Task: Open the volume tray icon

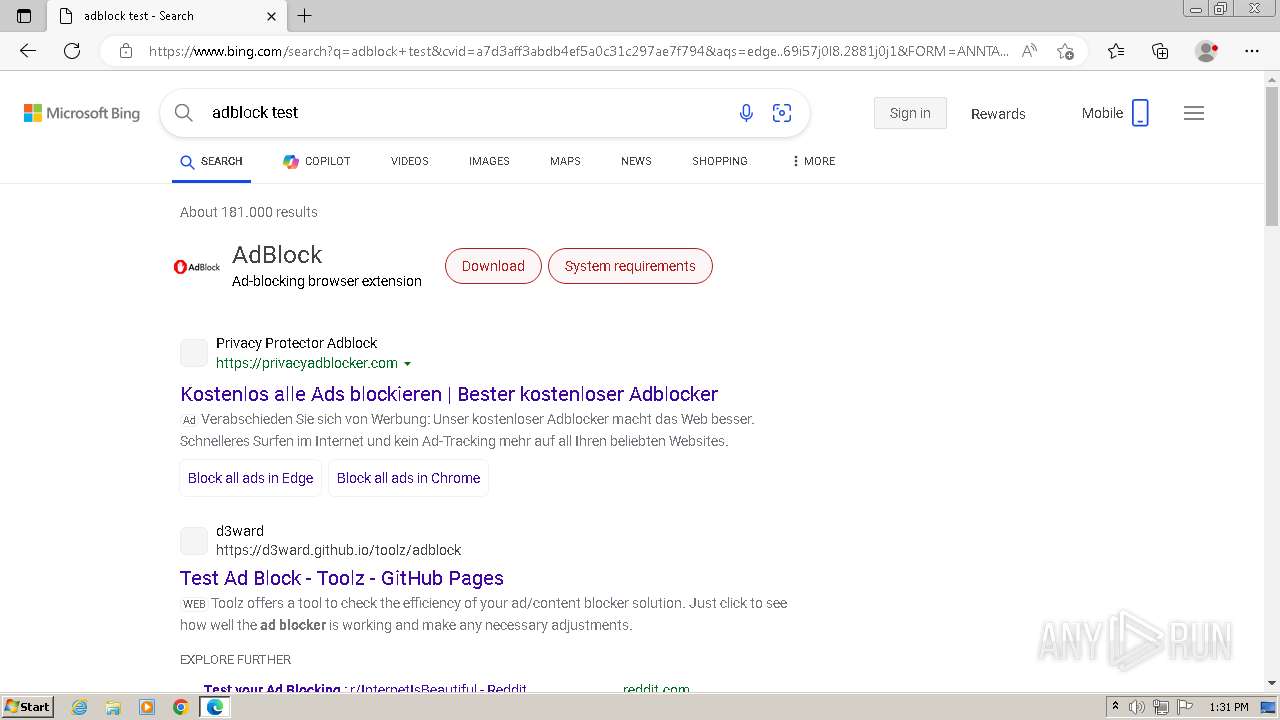Action: (1137, 707)
